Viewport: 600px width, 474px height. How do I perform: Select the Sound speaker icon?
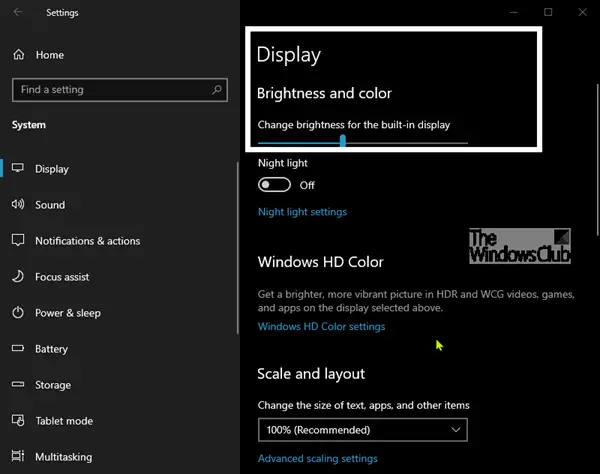[18, 205]
